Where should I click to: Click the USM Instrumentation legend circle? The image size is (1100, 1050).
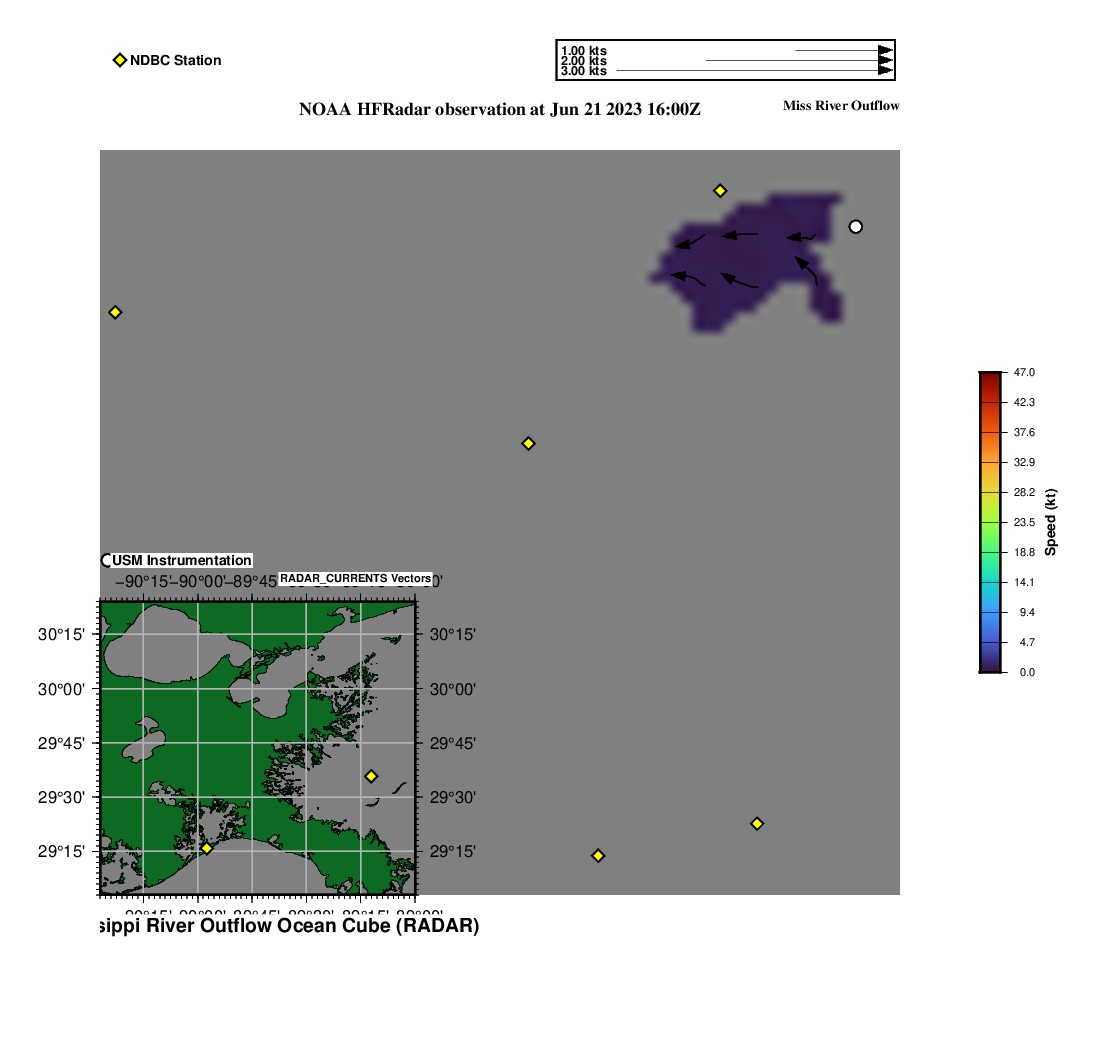pos(107,560)
